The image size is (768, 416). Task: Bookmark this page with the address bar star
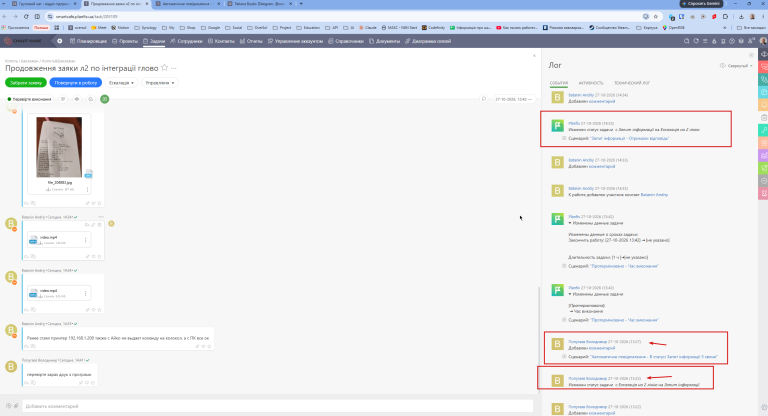click(x=655, y=16)
